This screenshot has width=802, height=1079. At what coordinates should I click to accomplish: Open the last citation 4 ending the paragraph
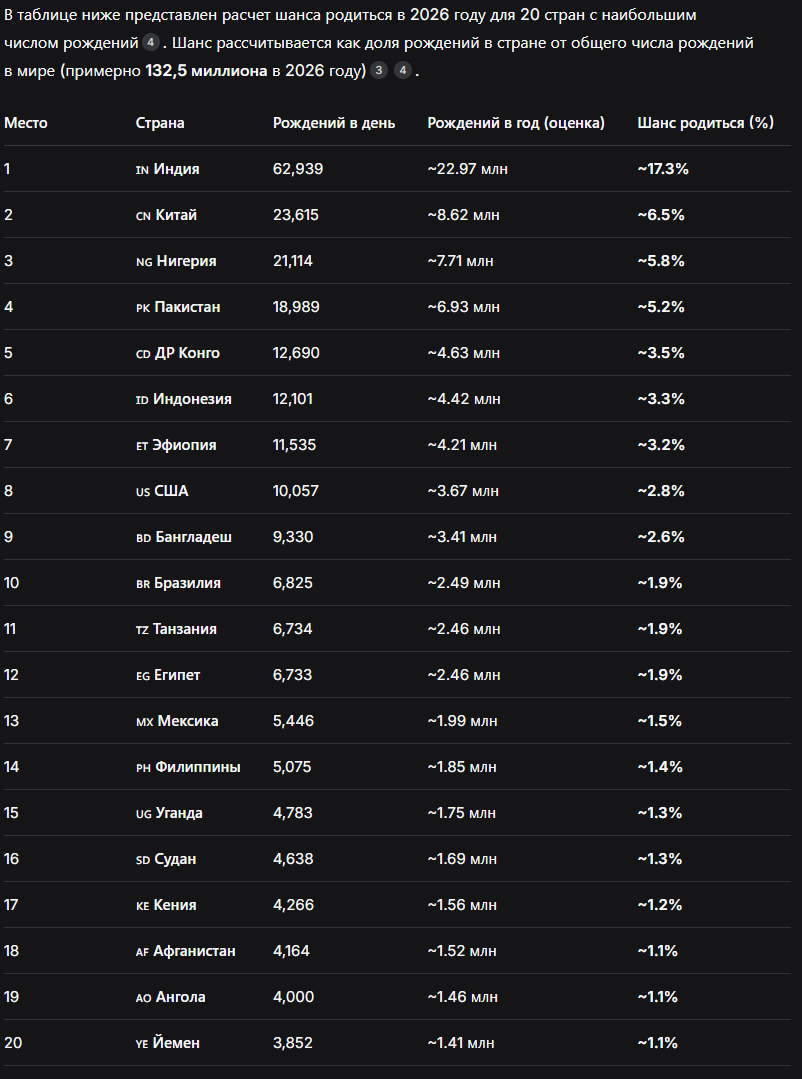point(403,71)
